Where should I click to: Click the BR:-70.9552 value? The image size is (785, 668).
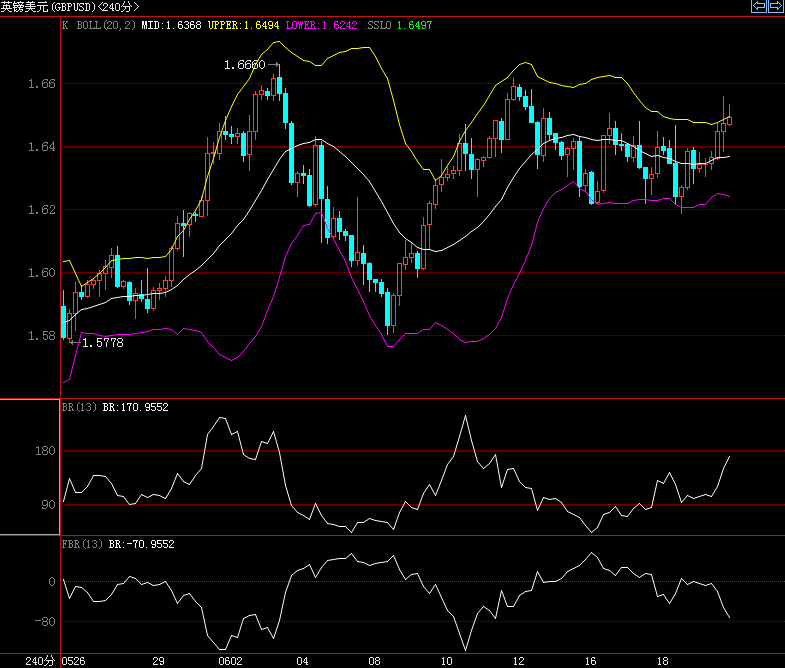tap(142, 544)
